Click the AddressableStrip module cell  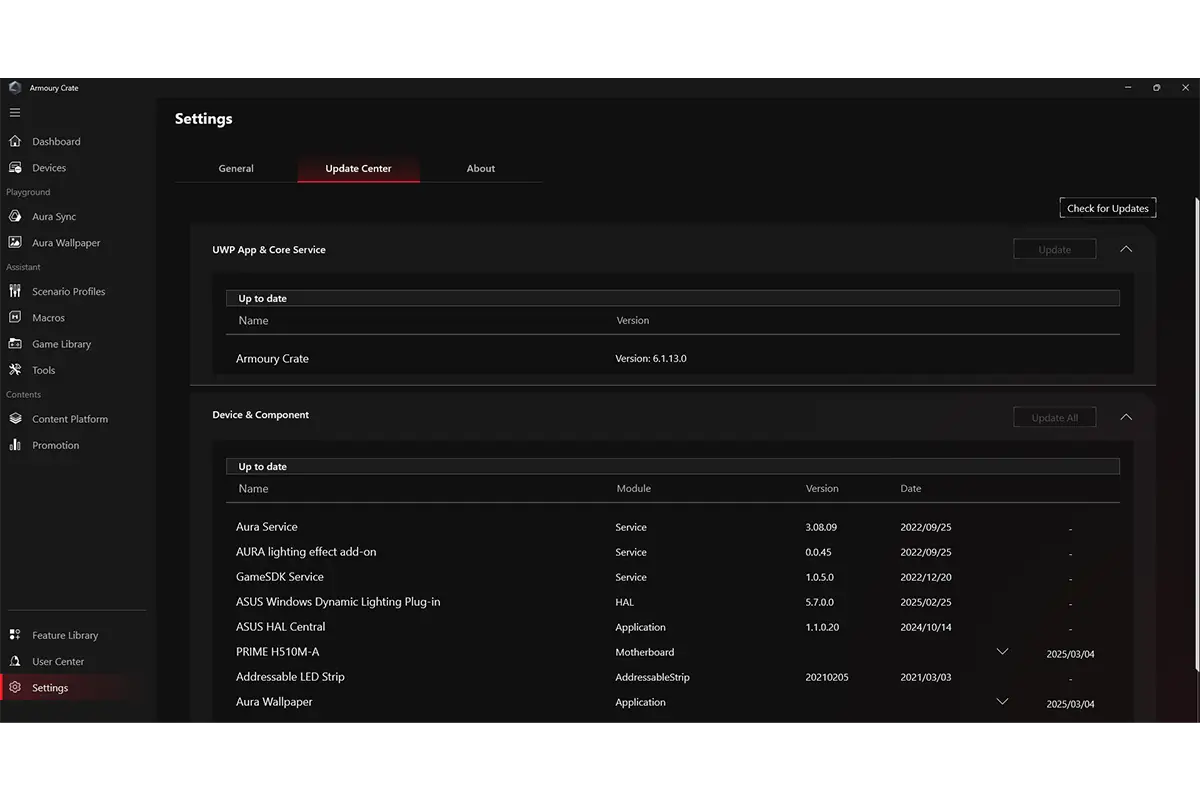[653, 677]
